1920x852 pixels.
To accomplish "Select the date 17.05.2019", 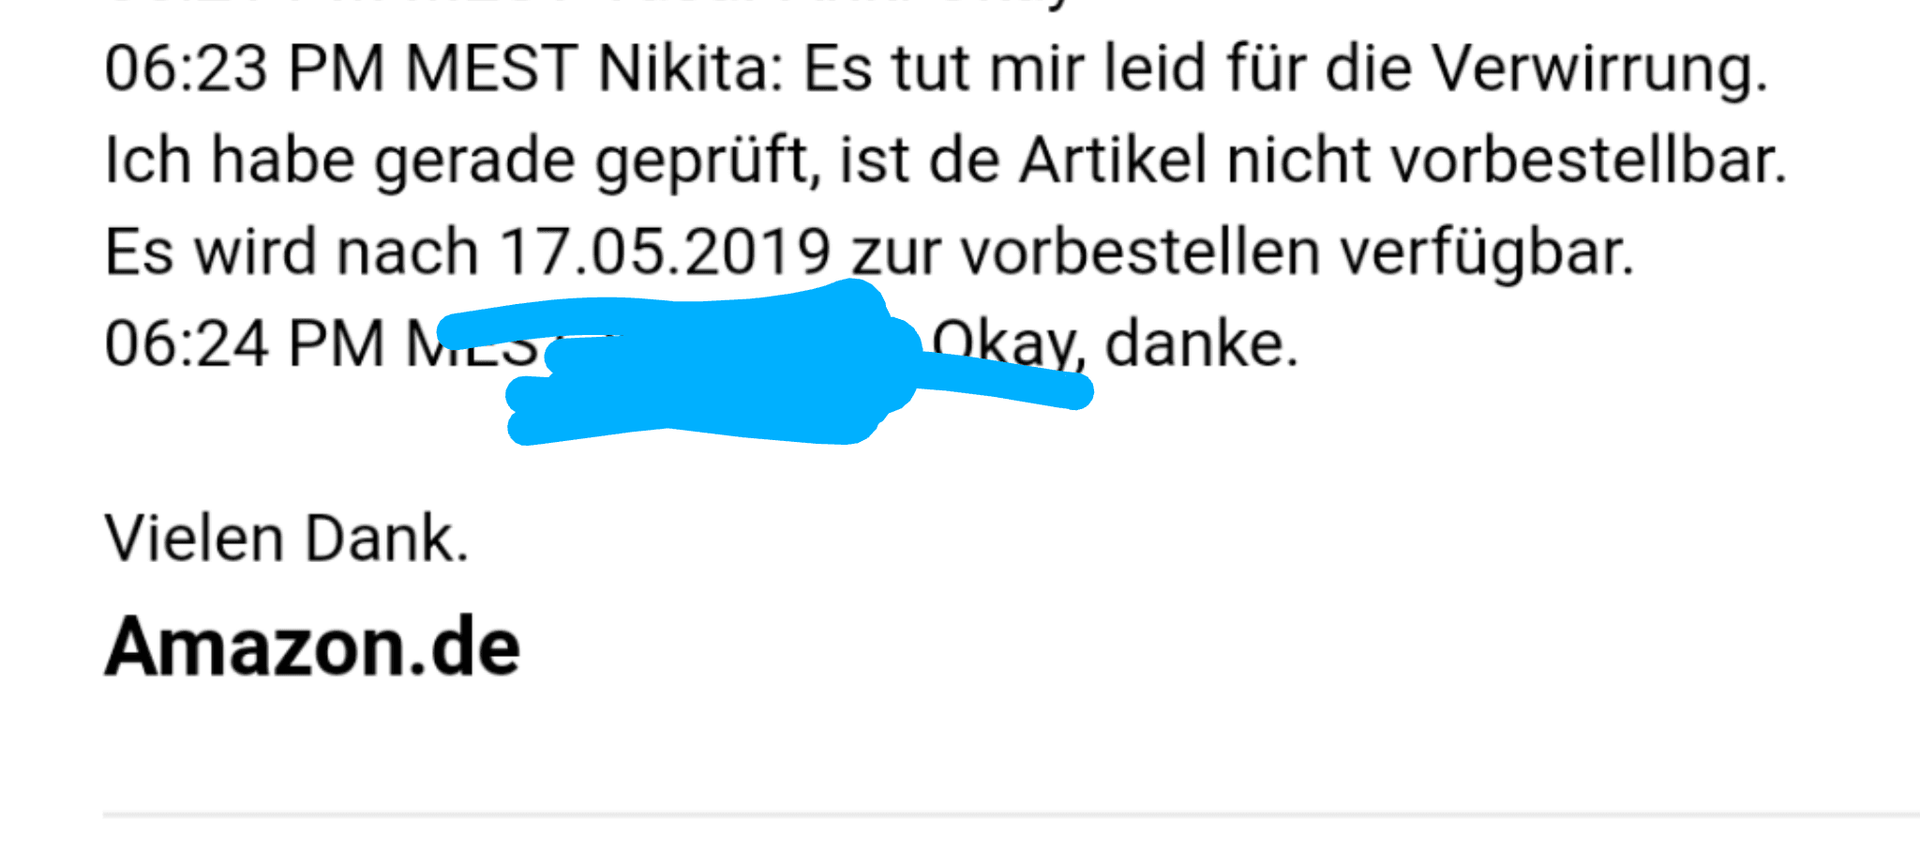I will [x=664, y=251].
